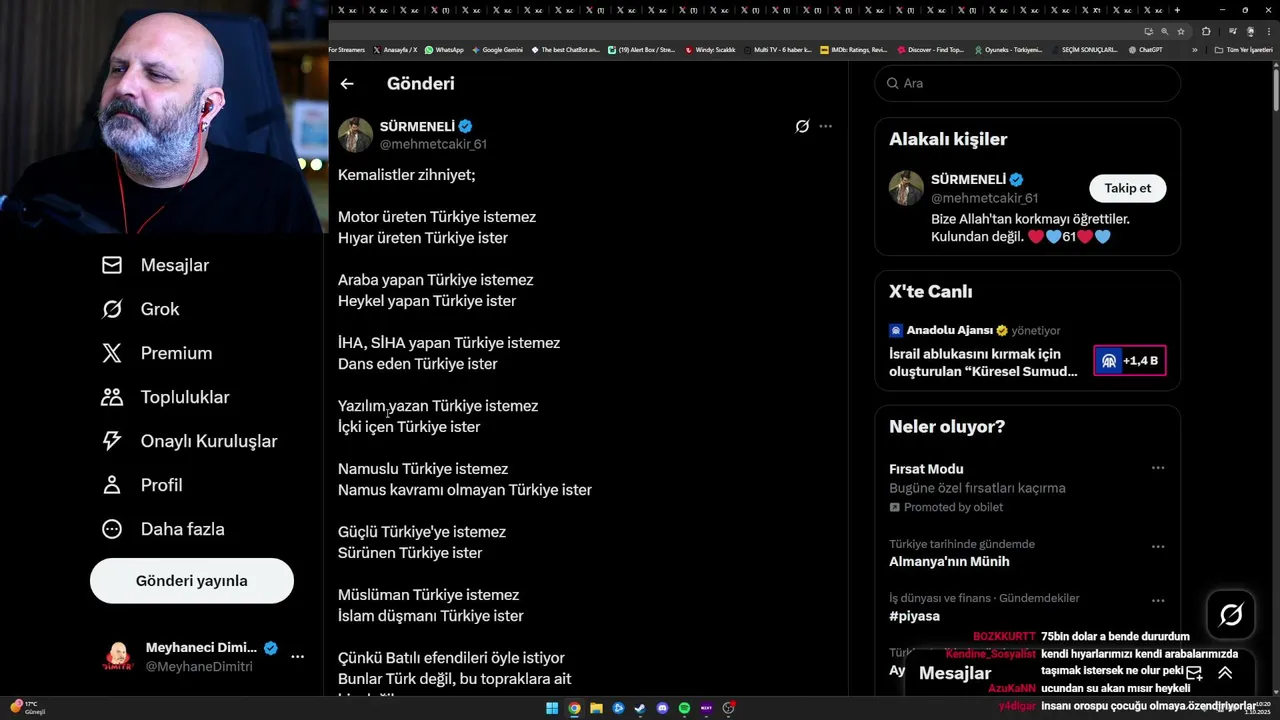The image size is (1280, 720).
Task: Open Profil from the sidebar
Action: [x=142, y=485]
